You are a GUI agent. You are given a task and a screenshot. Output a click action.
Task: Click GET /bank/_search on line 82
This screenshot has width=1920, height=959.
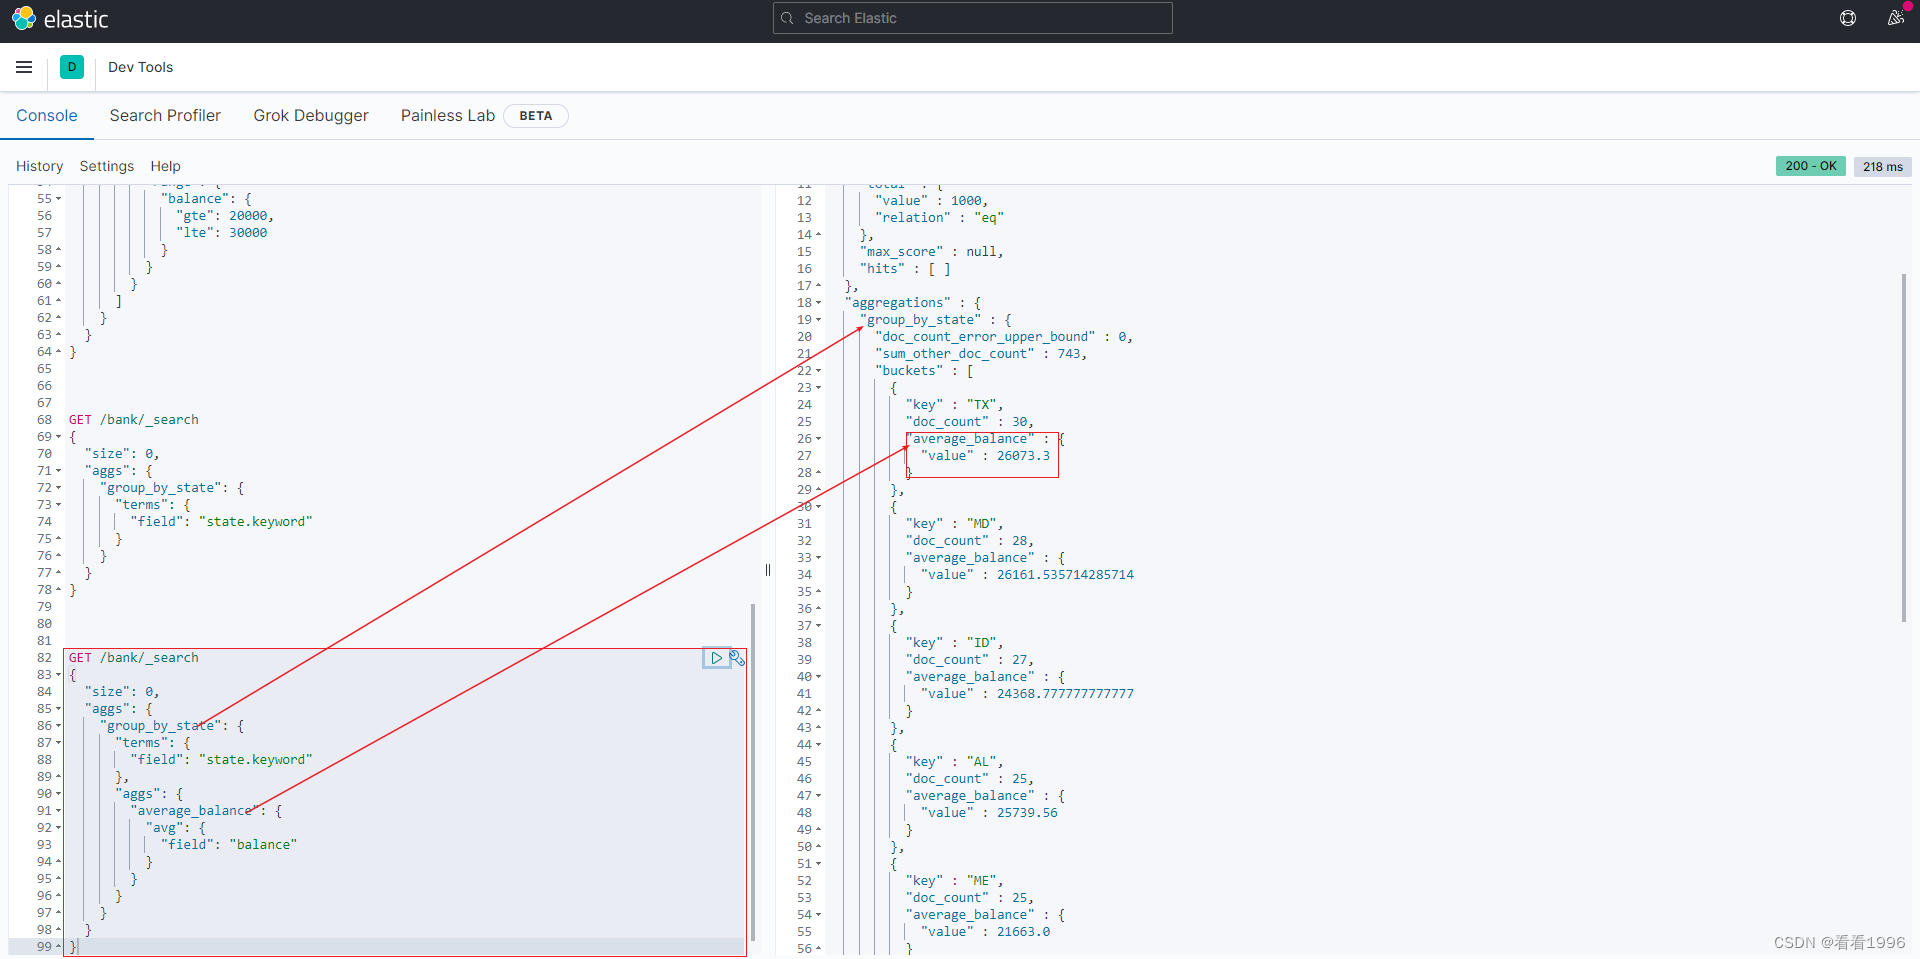tap(133, 658)
